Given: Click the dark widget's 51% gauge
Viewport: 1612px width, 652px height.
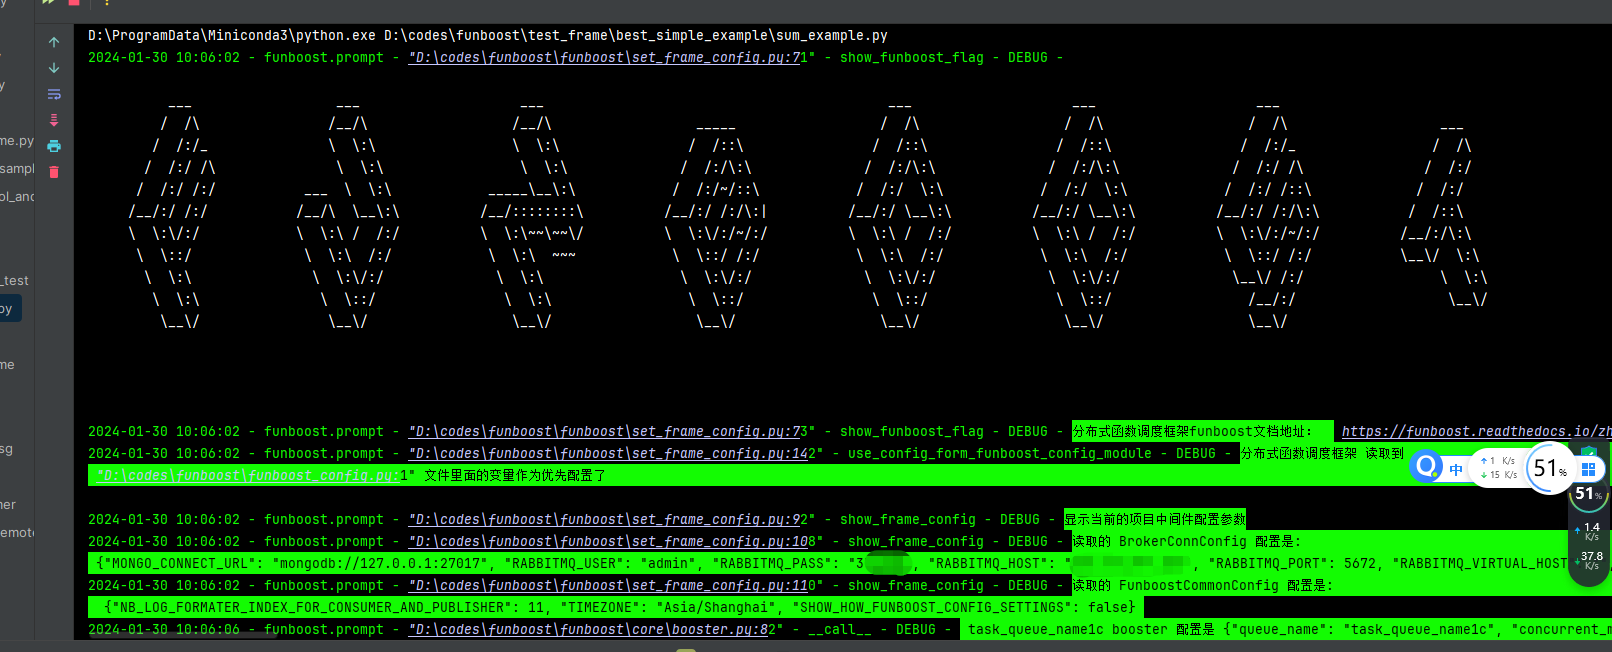Looking at the screenshot, I should pyautogui.click(x=1588, y=493).
